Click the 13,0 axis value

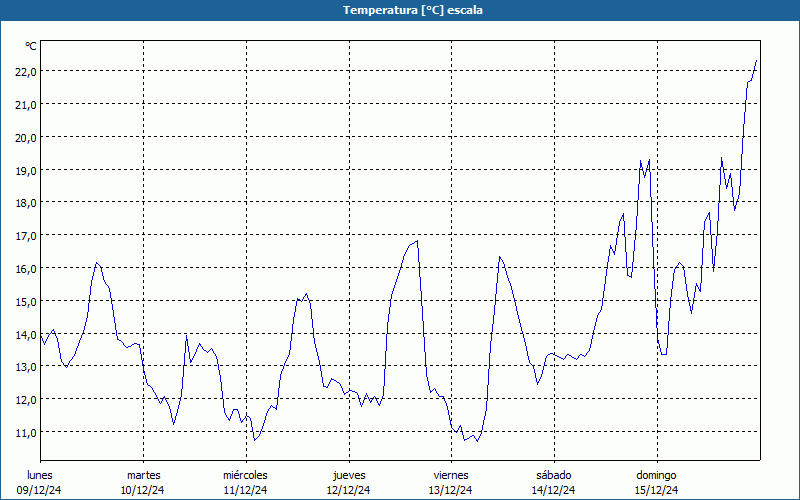click(x=26, y=367)
